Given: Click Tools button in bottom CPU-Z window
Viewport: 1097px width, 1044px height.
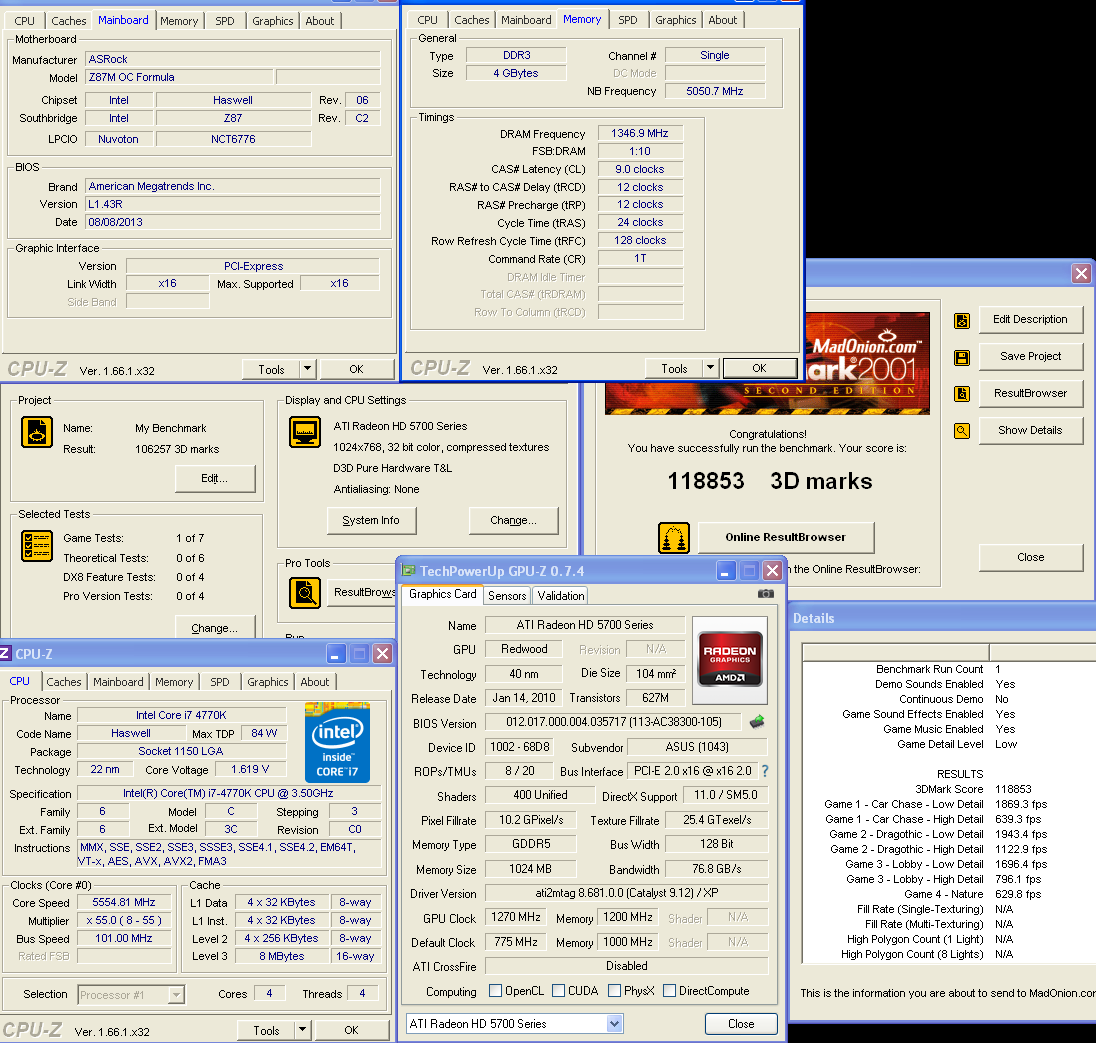Looking at the screenshot, I should click(x=266, y=1030).
